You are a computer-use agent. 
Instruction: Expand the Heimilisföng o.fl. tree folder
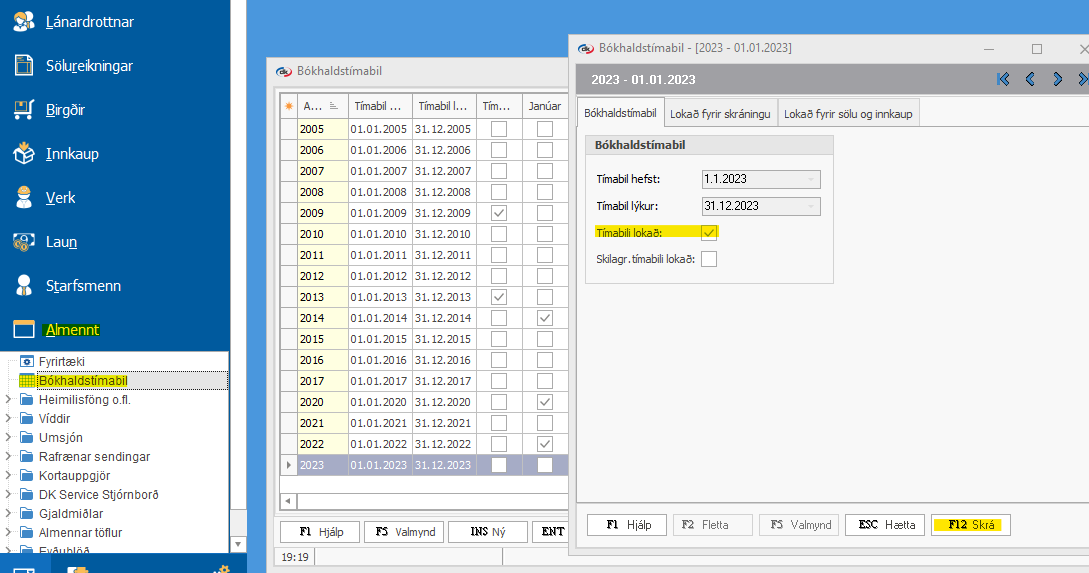coord(9,400)
